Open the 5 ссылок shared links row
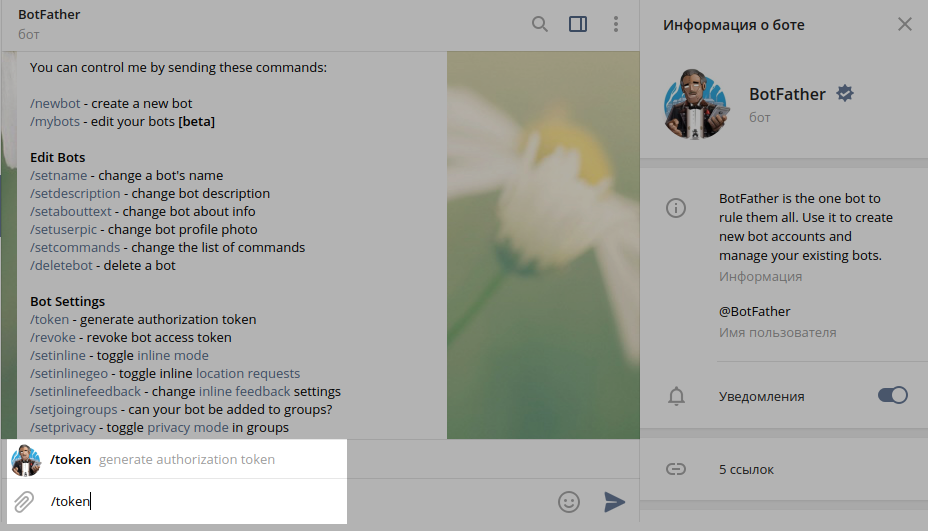The height and width of the screenshot is (531, 928). point(784,469)
